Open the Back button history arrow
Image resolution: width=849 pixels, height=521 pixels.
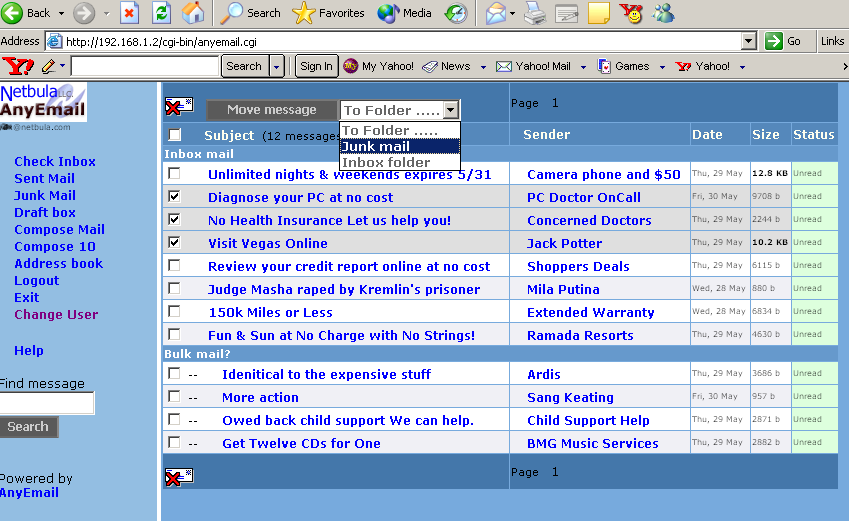[x=61, y=13]
